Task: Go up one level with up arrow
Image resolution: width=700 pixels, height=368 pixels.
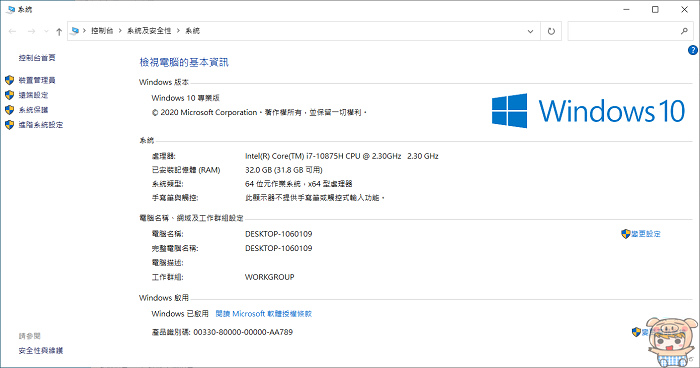Action: point(59,31)
